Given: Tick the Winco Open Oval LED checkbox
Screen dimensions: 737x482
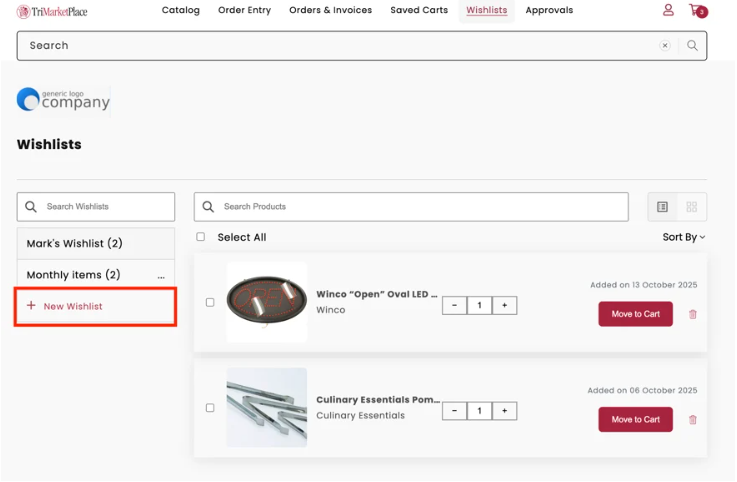Looking at the screenshot, I should click(210, 302).
